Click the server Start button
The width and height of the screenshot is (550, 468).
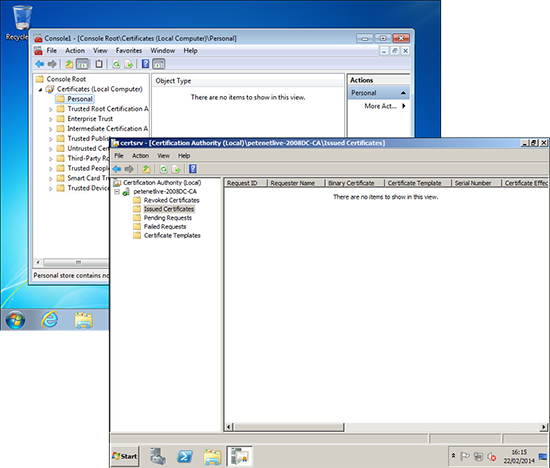(x=125, y=456)
